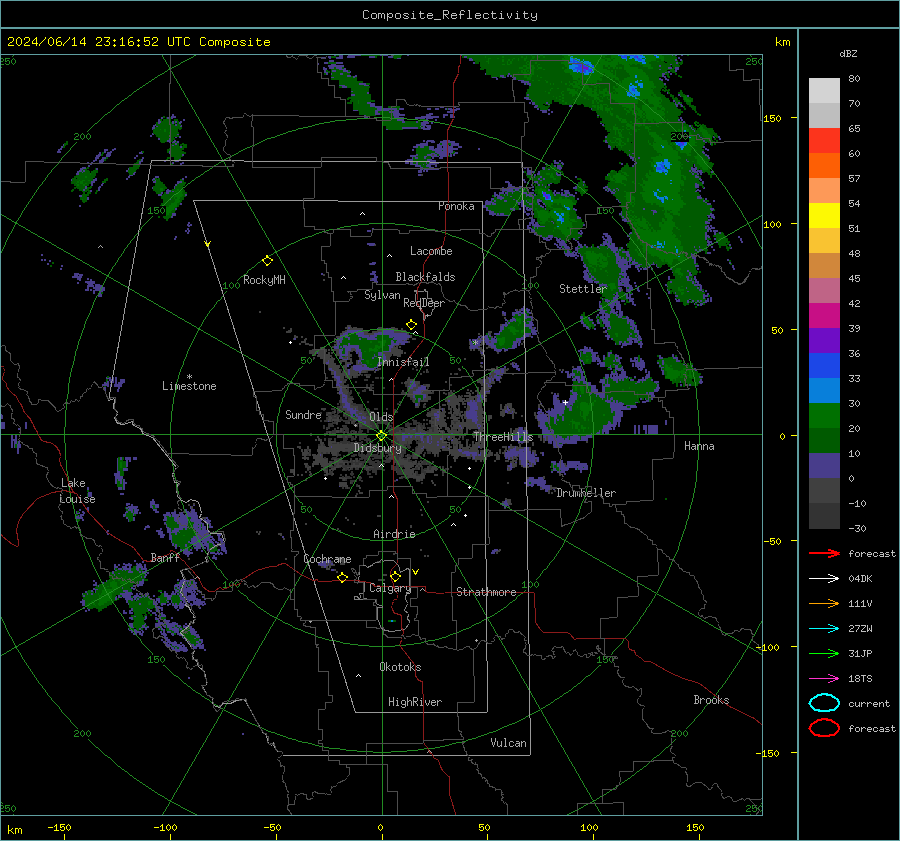Click the RedDeer city label

[424, 303]
